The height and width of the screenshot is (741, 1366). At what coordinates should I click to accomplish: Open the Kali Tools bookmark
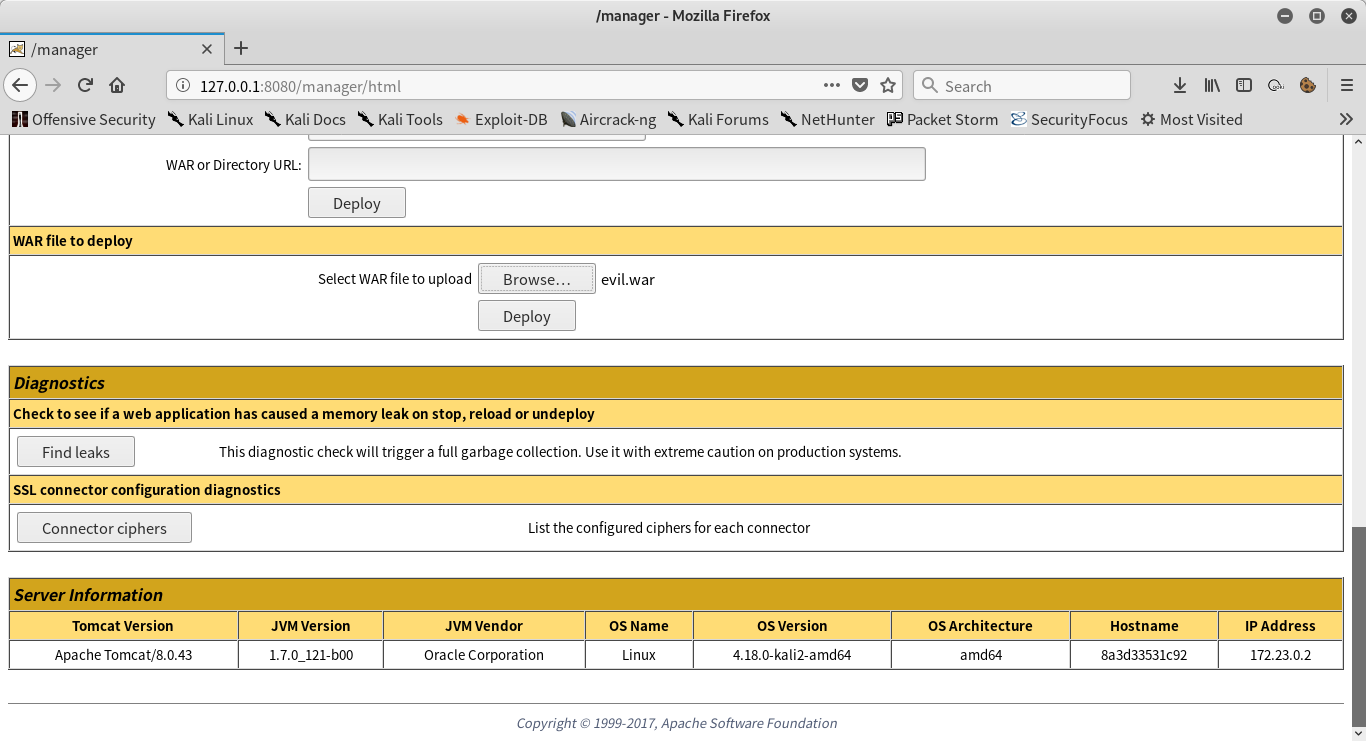tap(400, 119)
